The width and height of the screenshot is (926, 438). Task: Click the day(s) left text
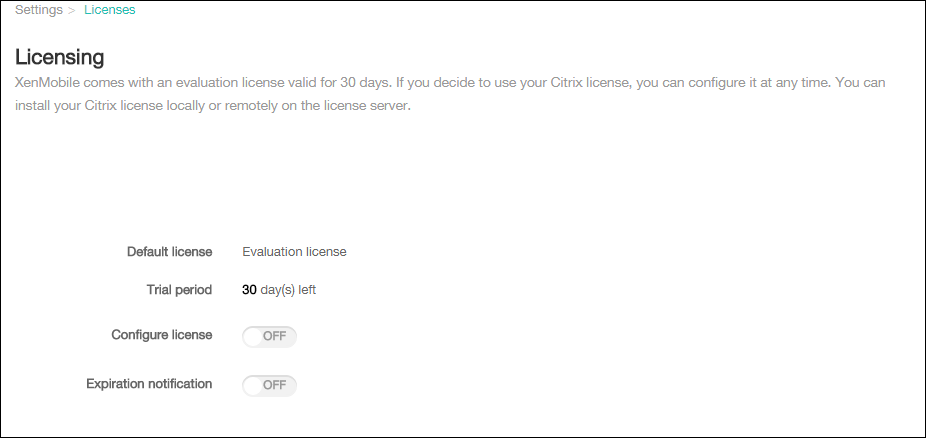click(288, 290)
